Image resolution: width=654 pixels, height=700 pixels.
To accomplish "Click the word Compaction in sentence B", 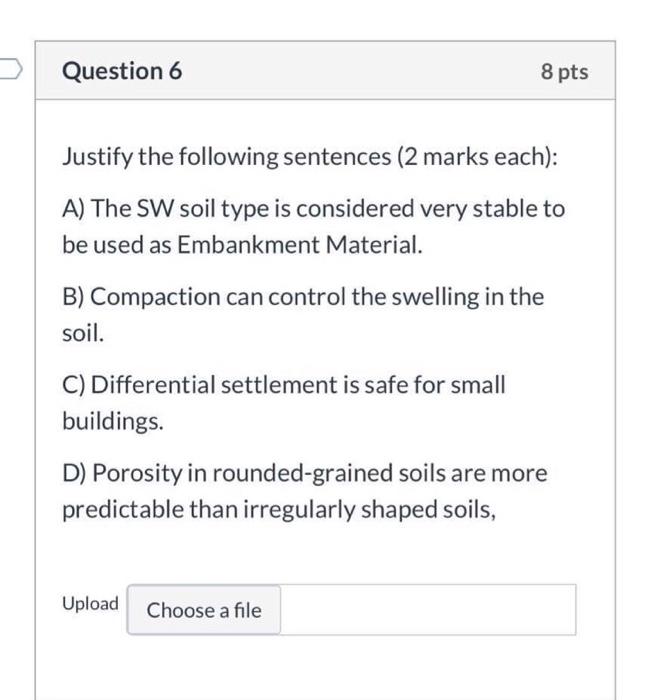I will (155, 297).
